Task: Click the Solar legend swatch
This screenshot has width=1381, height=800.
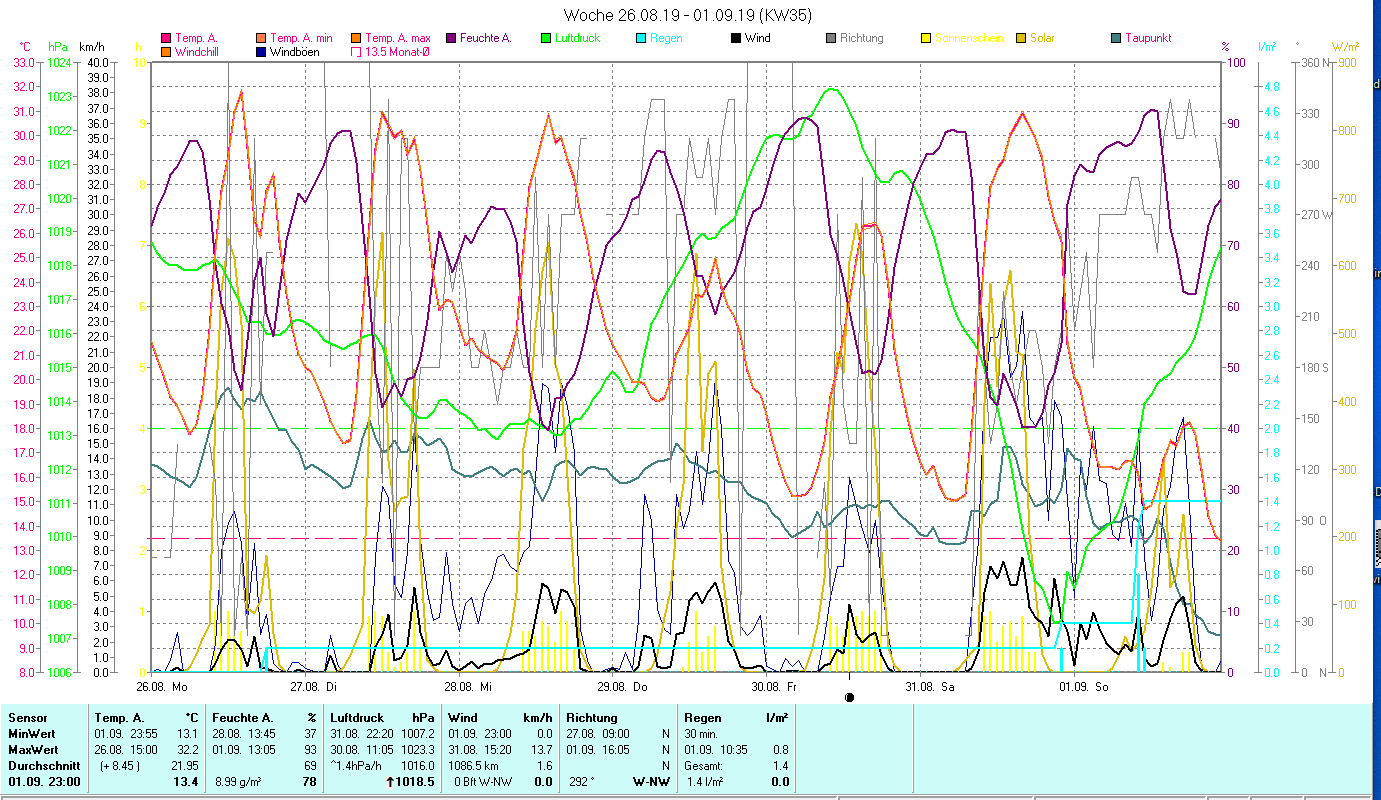Action: pyautogui.click(x=1022, y=38)
